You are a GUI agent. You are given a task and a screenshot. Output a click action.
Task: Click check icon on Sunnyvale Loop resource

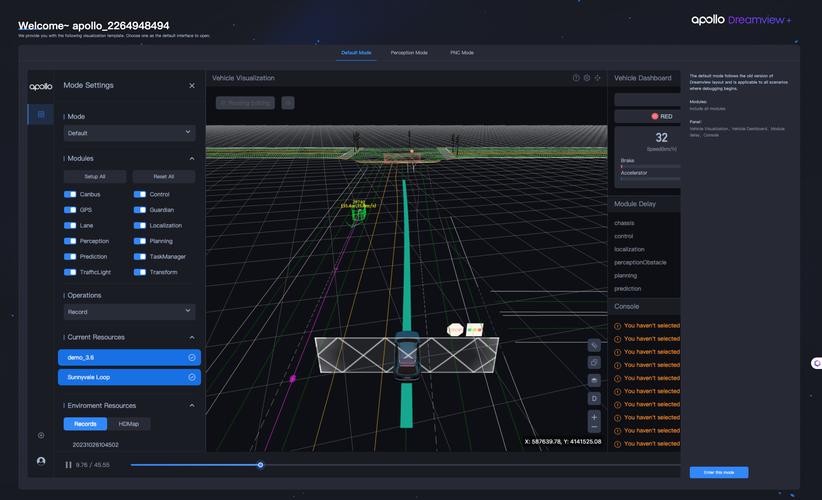tap(192, 377)
